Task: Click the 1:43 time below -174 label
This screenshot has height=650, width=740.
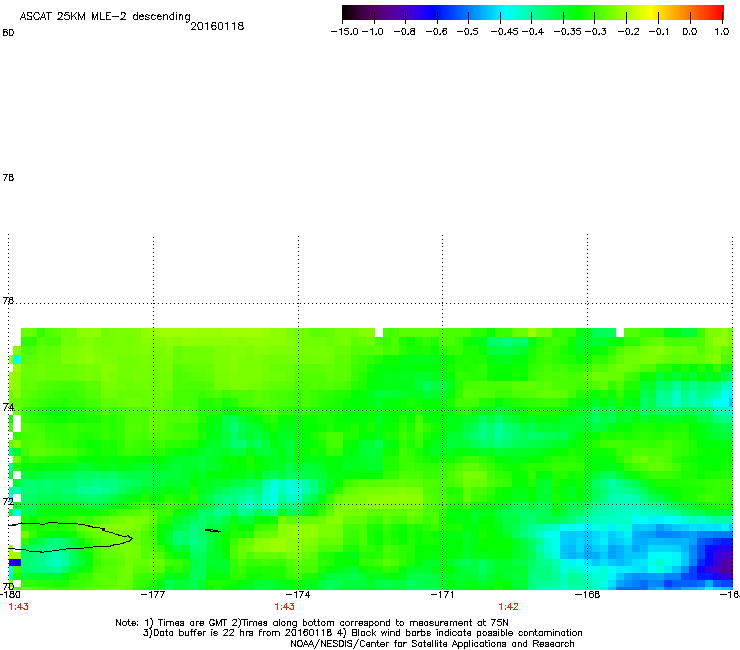Action: point(285,607)
